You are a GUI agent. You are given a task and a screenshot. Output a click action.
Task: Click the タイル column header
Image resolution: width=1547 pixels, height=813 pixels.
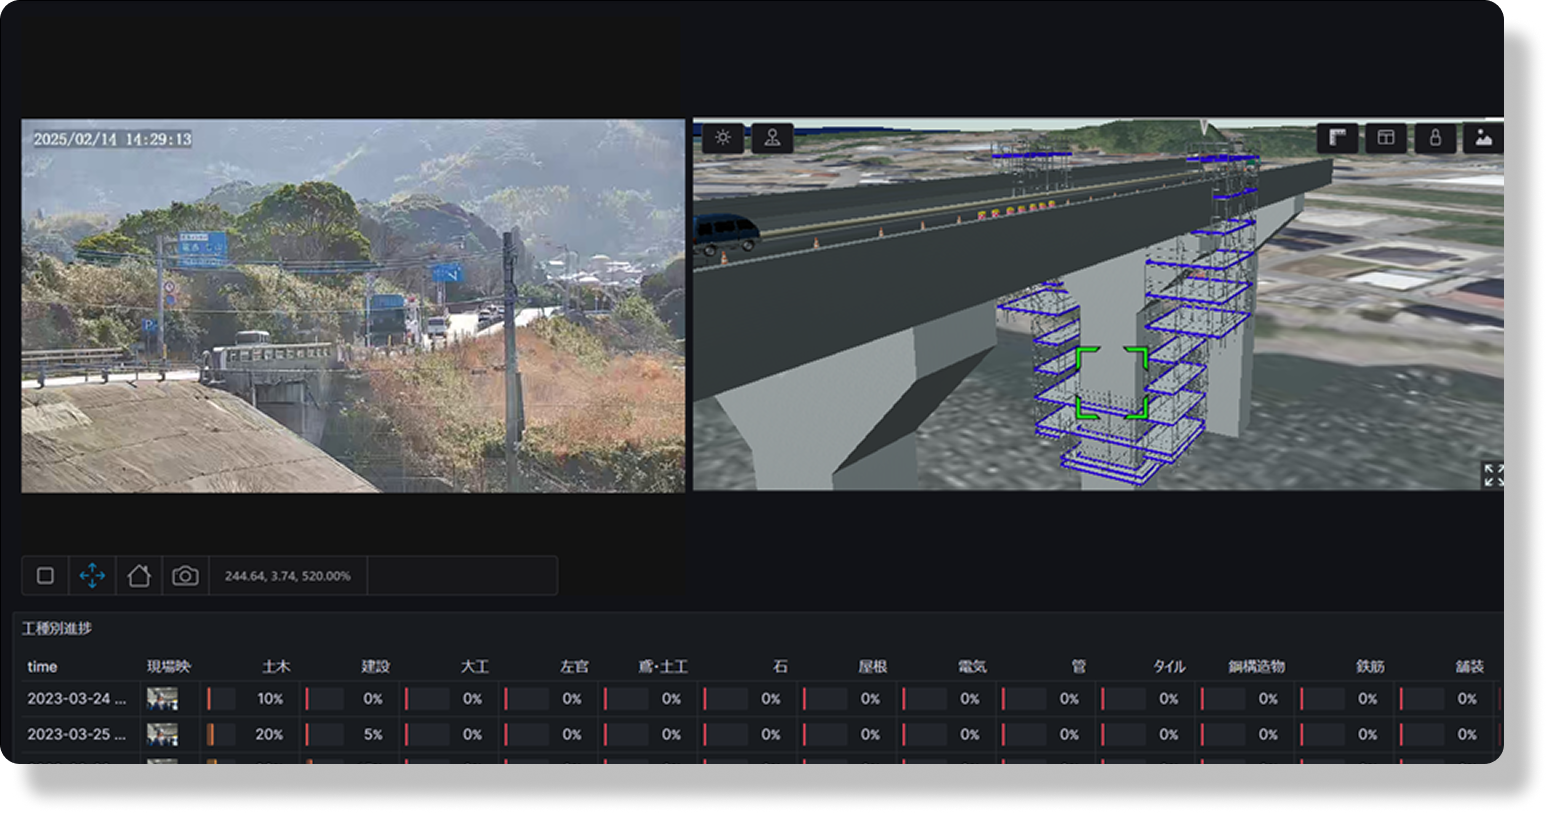pos(1169,667)
